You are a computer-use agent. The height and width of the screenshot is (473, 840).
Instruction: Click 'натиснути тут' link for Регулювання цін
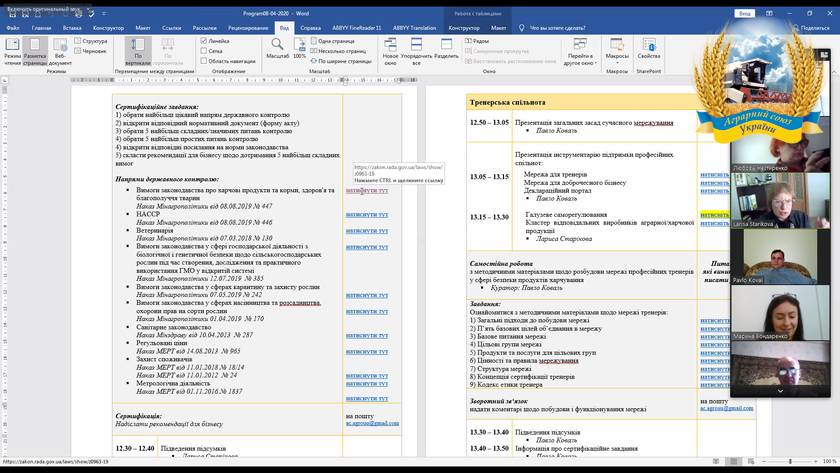click(x=367, y=352)
